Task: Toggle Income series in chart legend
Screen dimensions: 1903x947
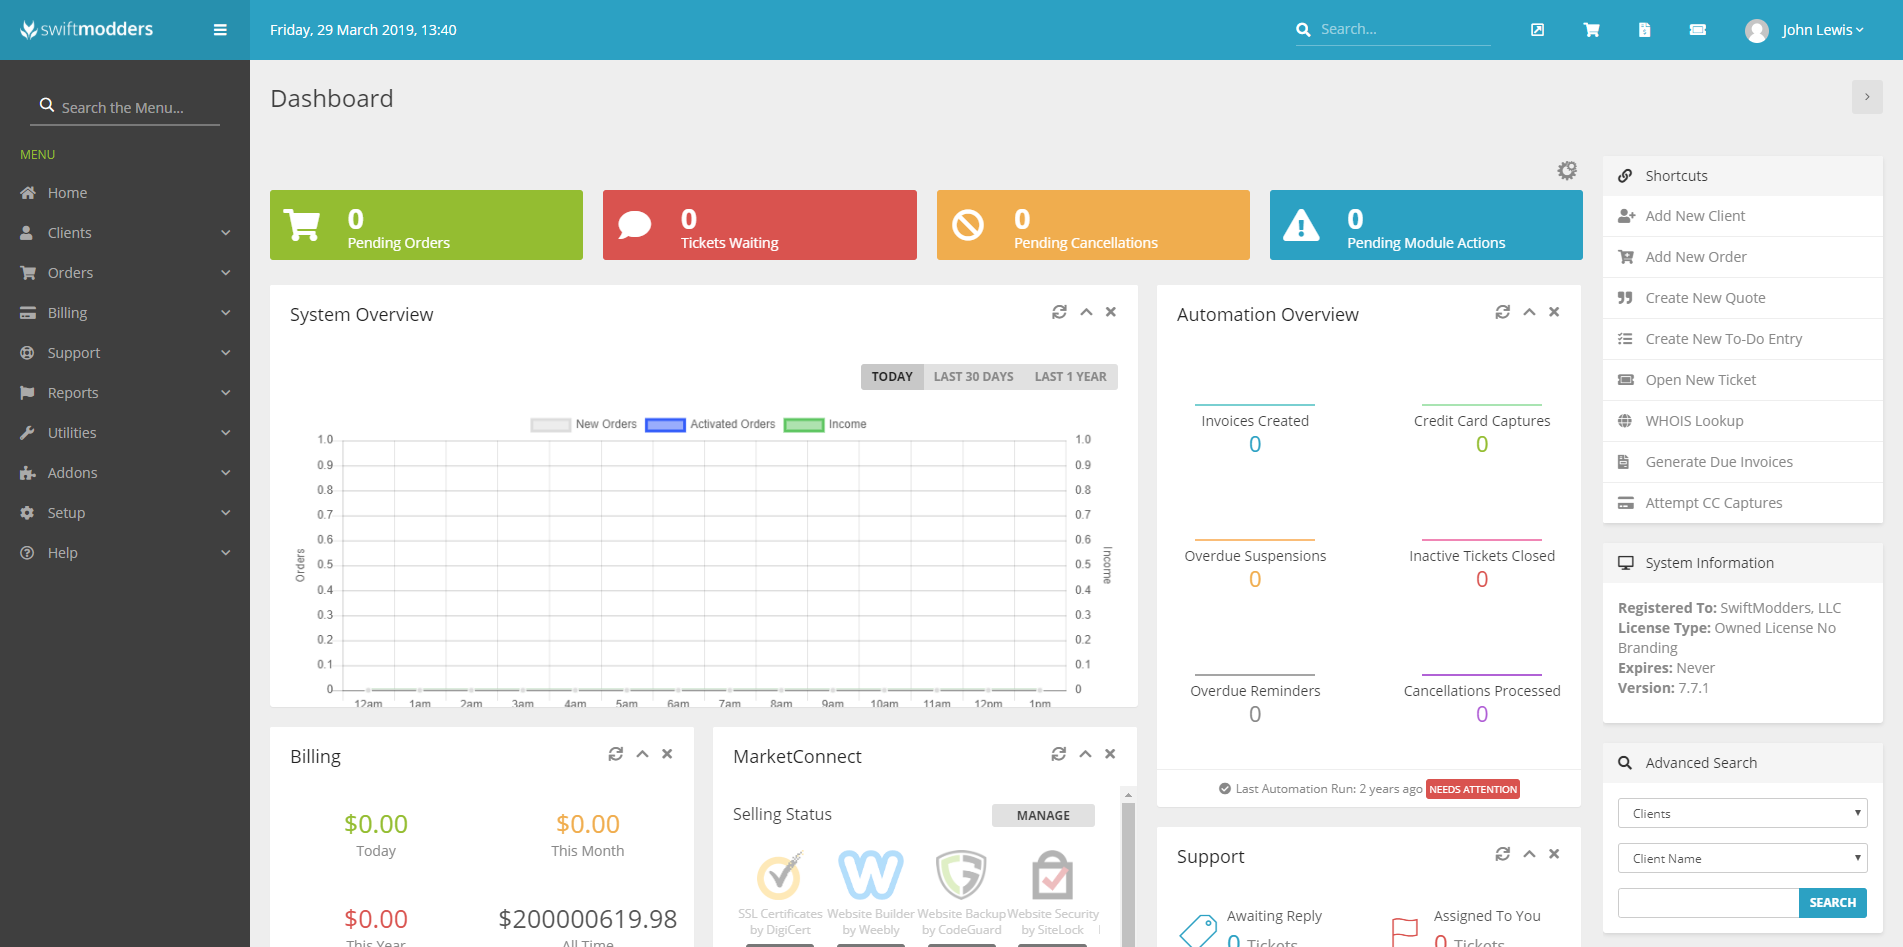Action: pos(825,424)
